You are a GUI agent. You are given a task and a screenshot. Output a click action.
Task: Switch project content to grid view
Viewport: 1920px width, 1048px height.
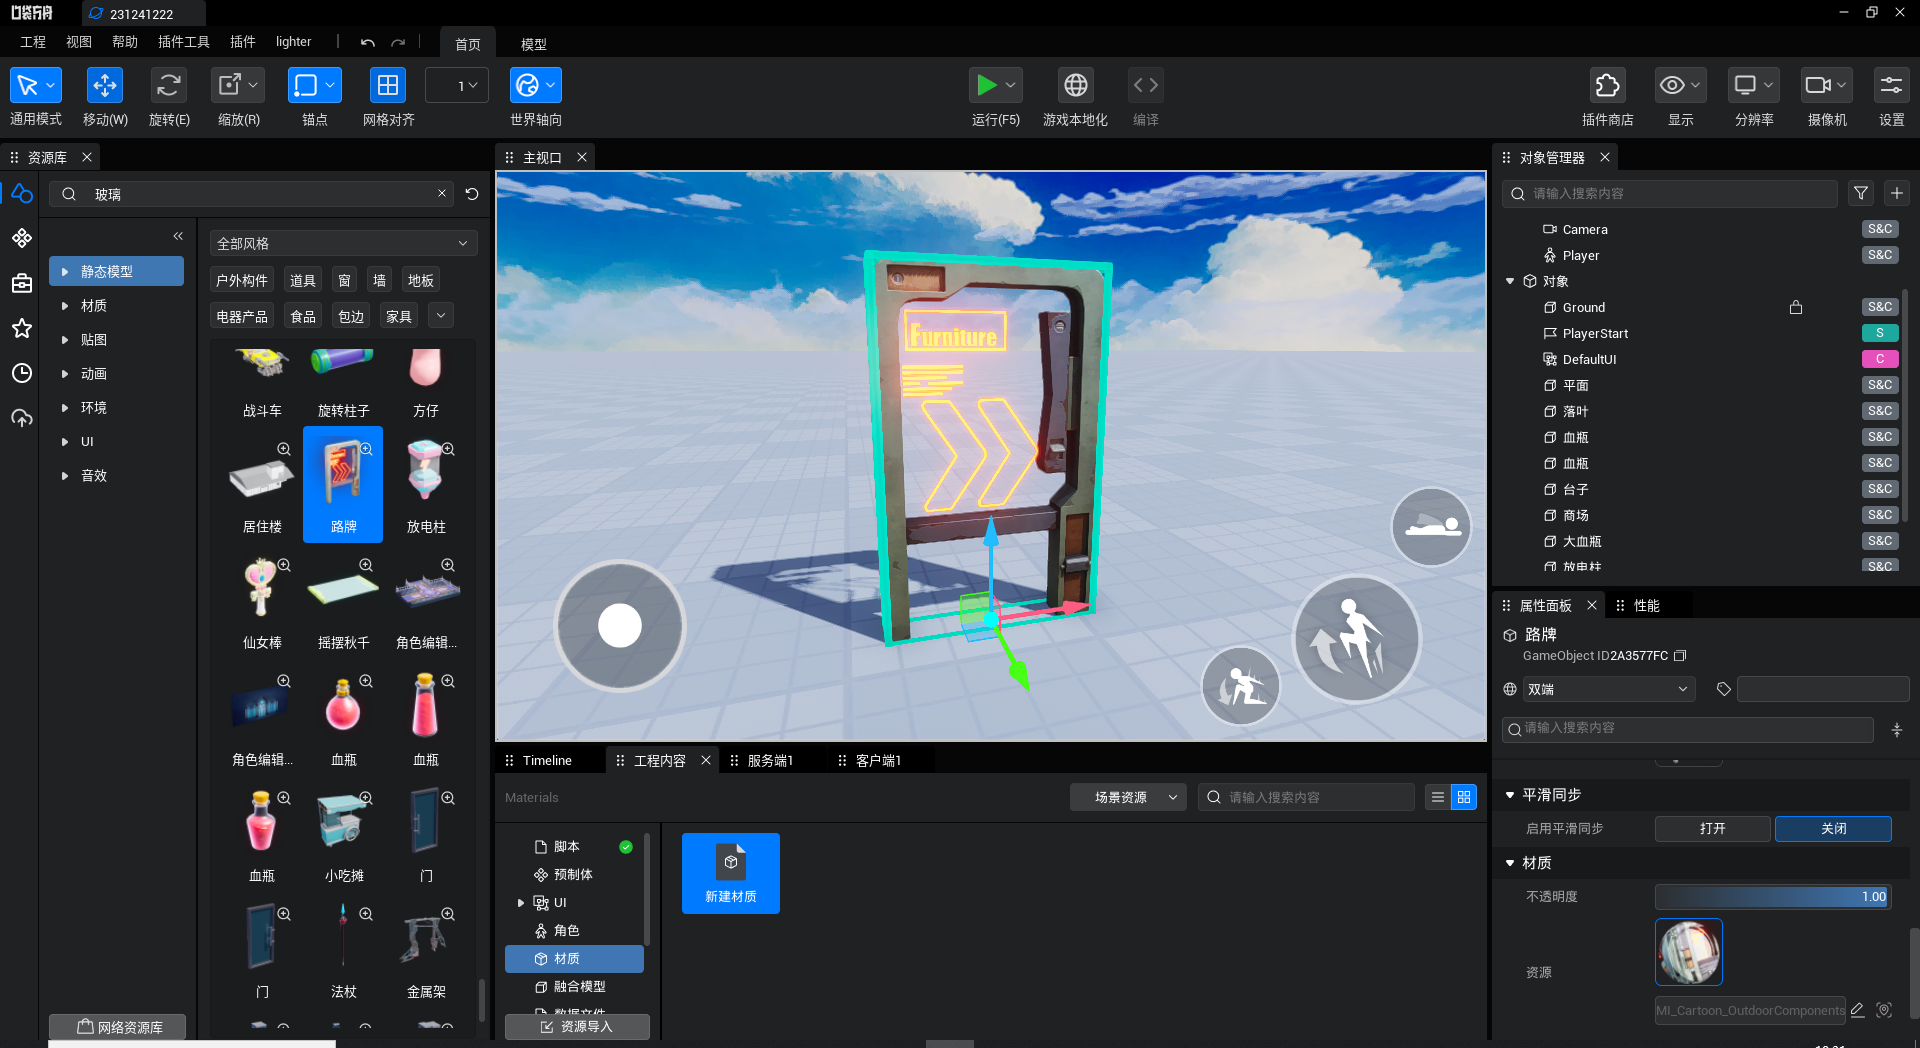point(1464,797)
